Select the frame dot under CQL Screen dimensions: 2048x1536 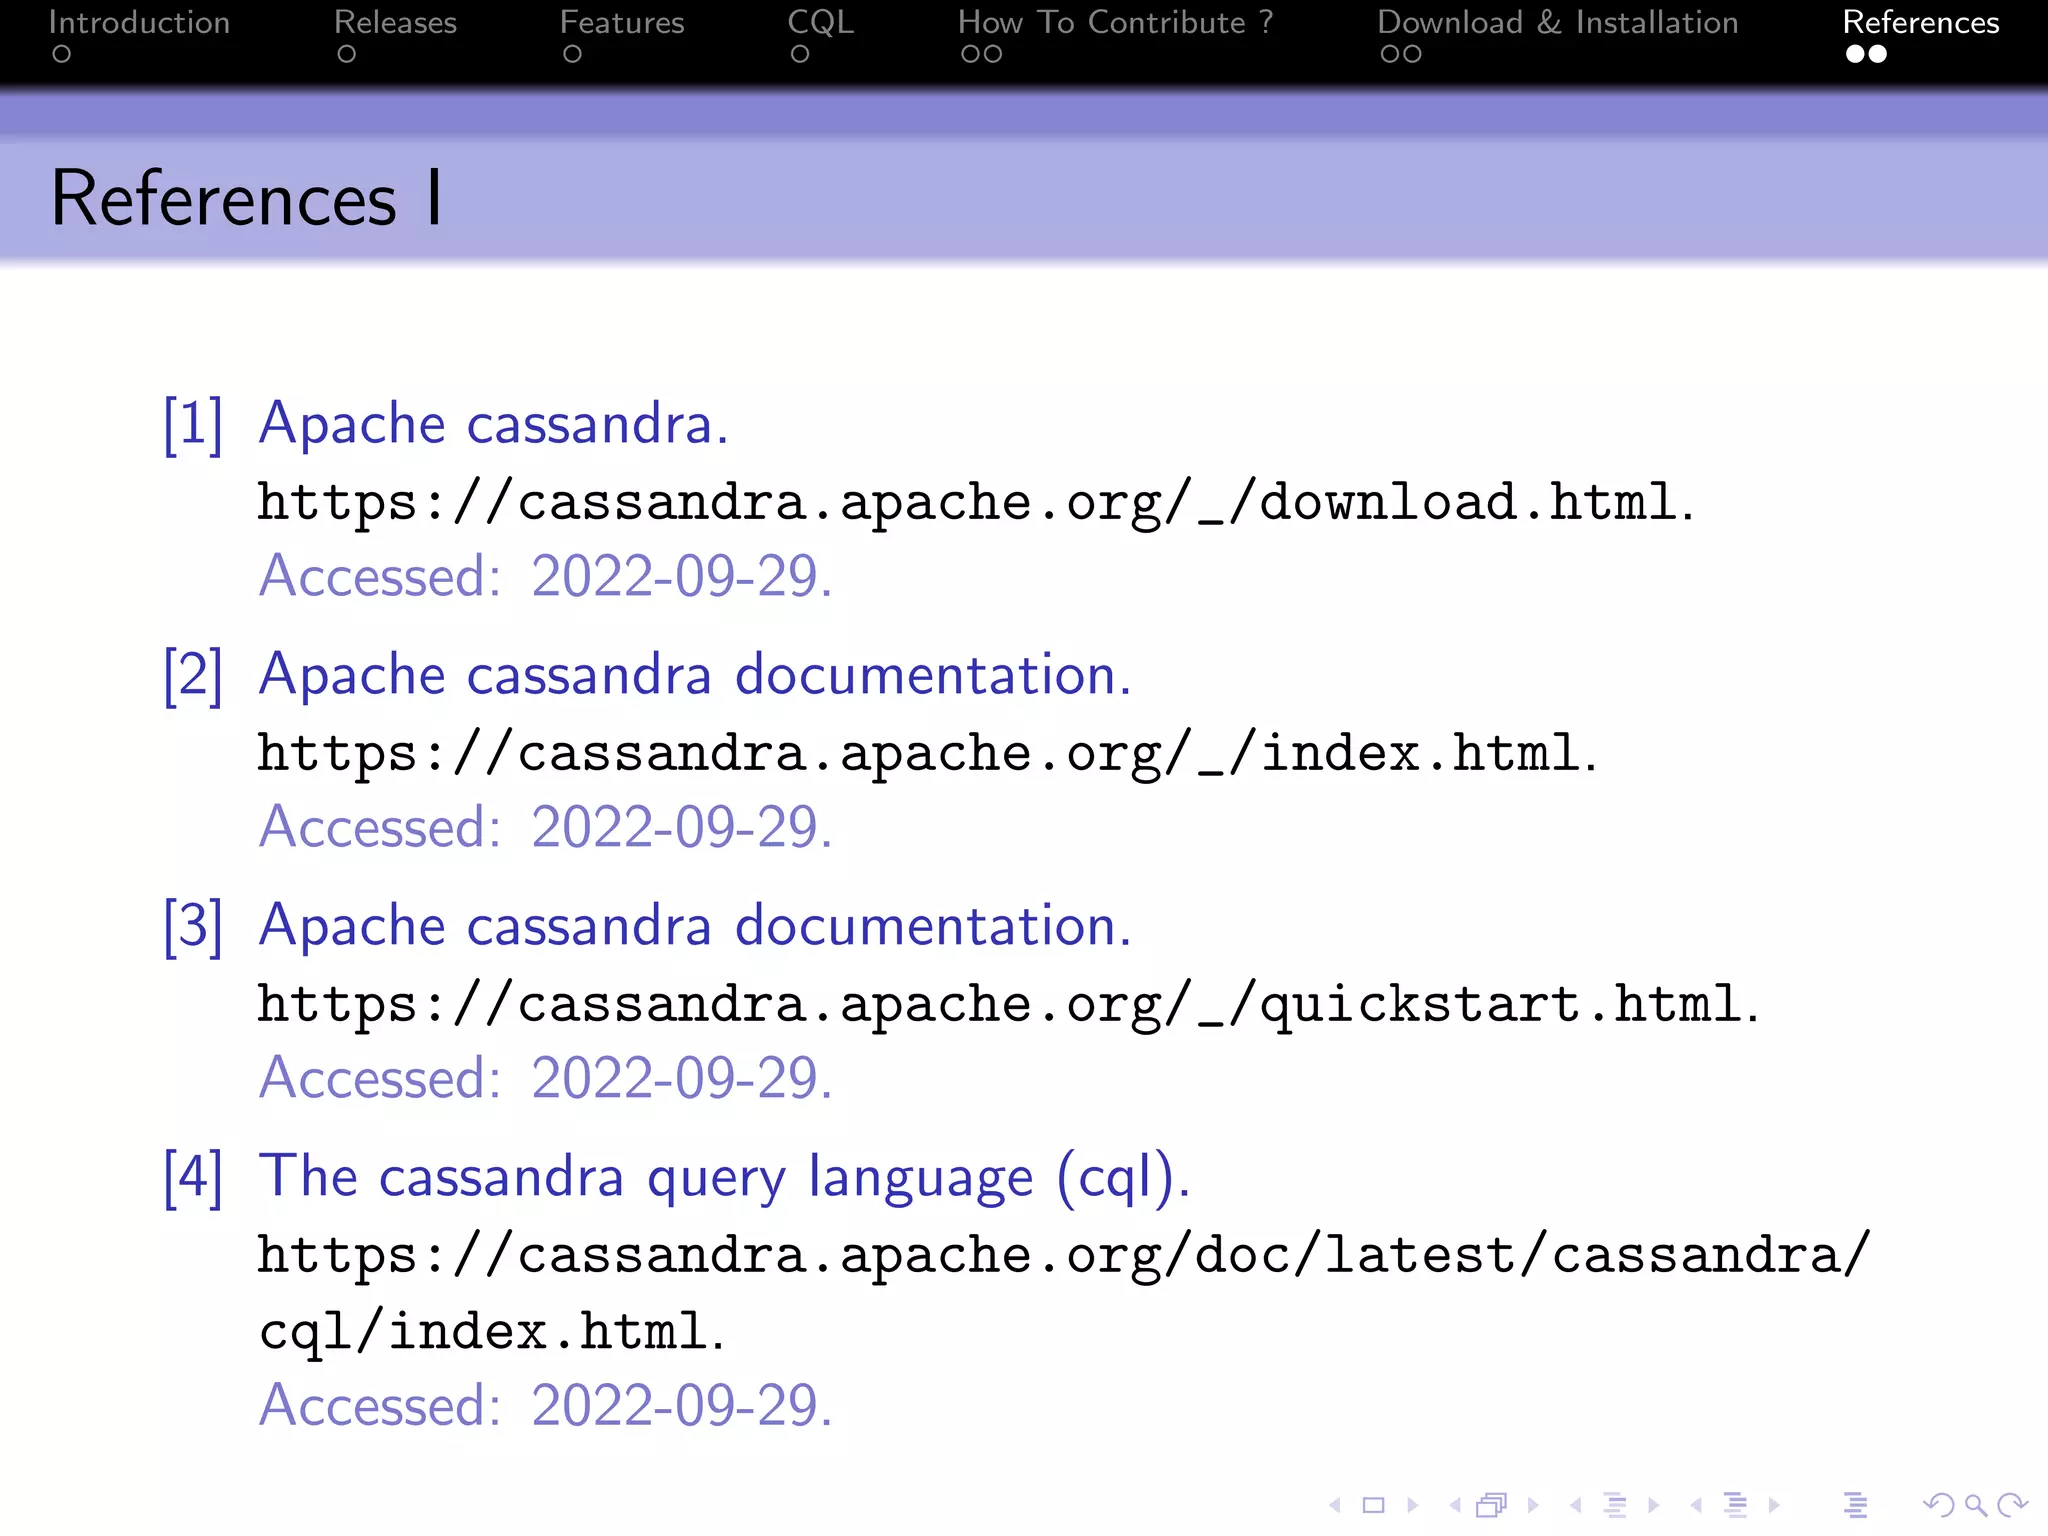800,54
